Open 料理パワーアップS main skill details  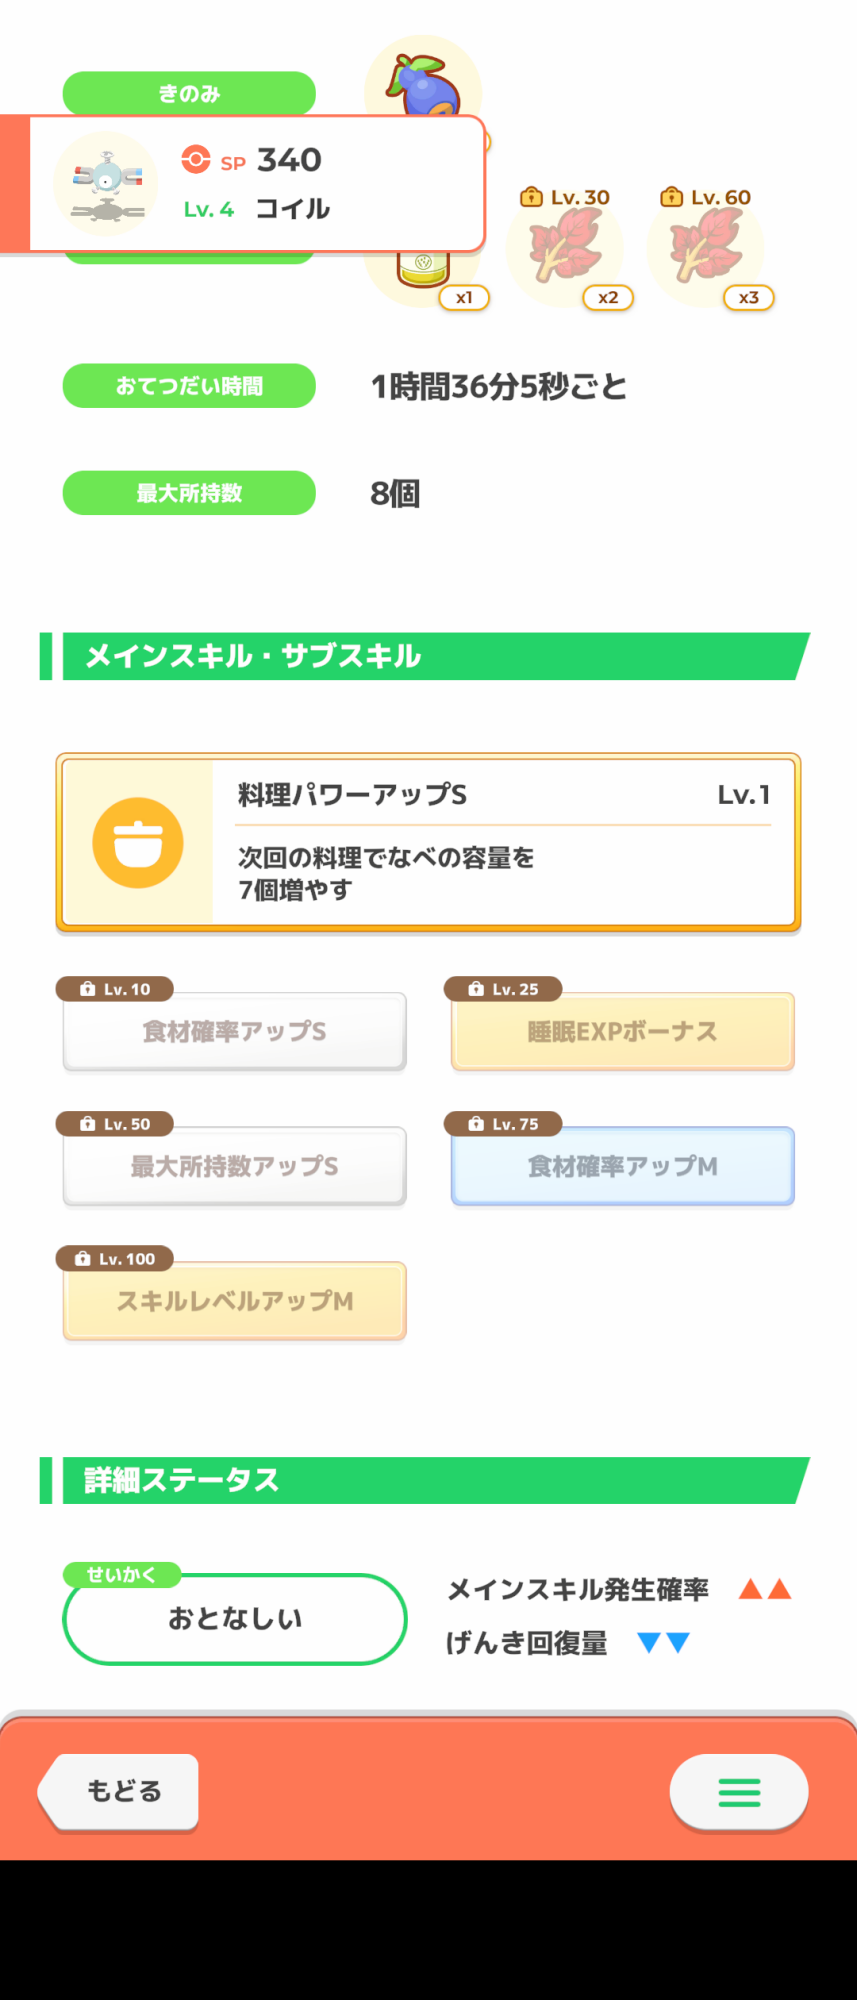(x=428, y=842)
